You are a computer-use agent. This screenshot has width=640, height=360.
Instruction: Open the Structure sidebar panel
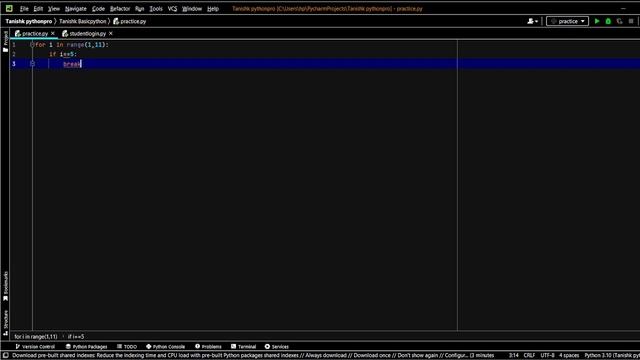pyautogui.click(x=5, y=322)
